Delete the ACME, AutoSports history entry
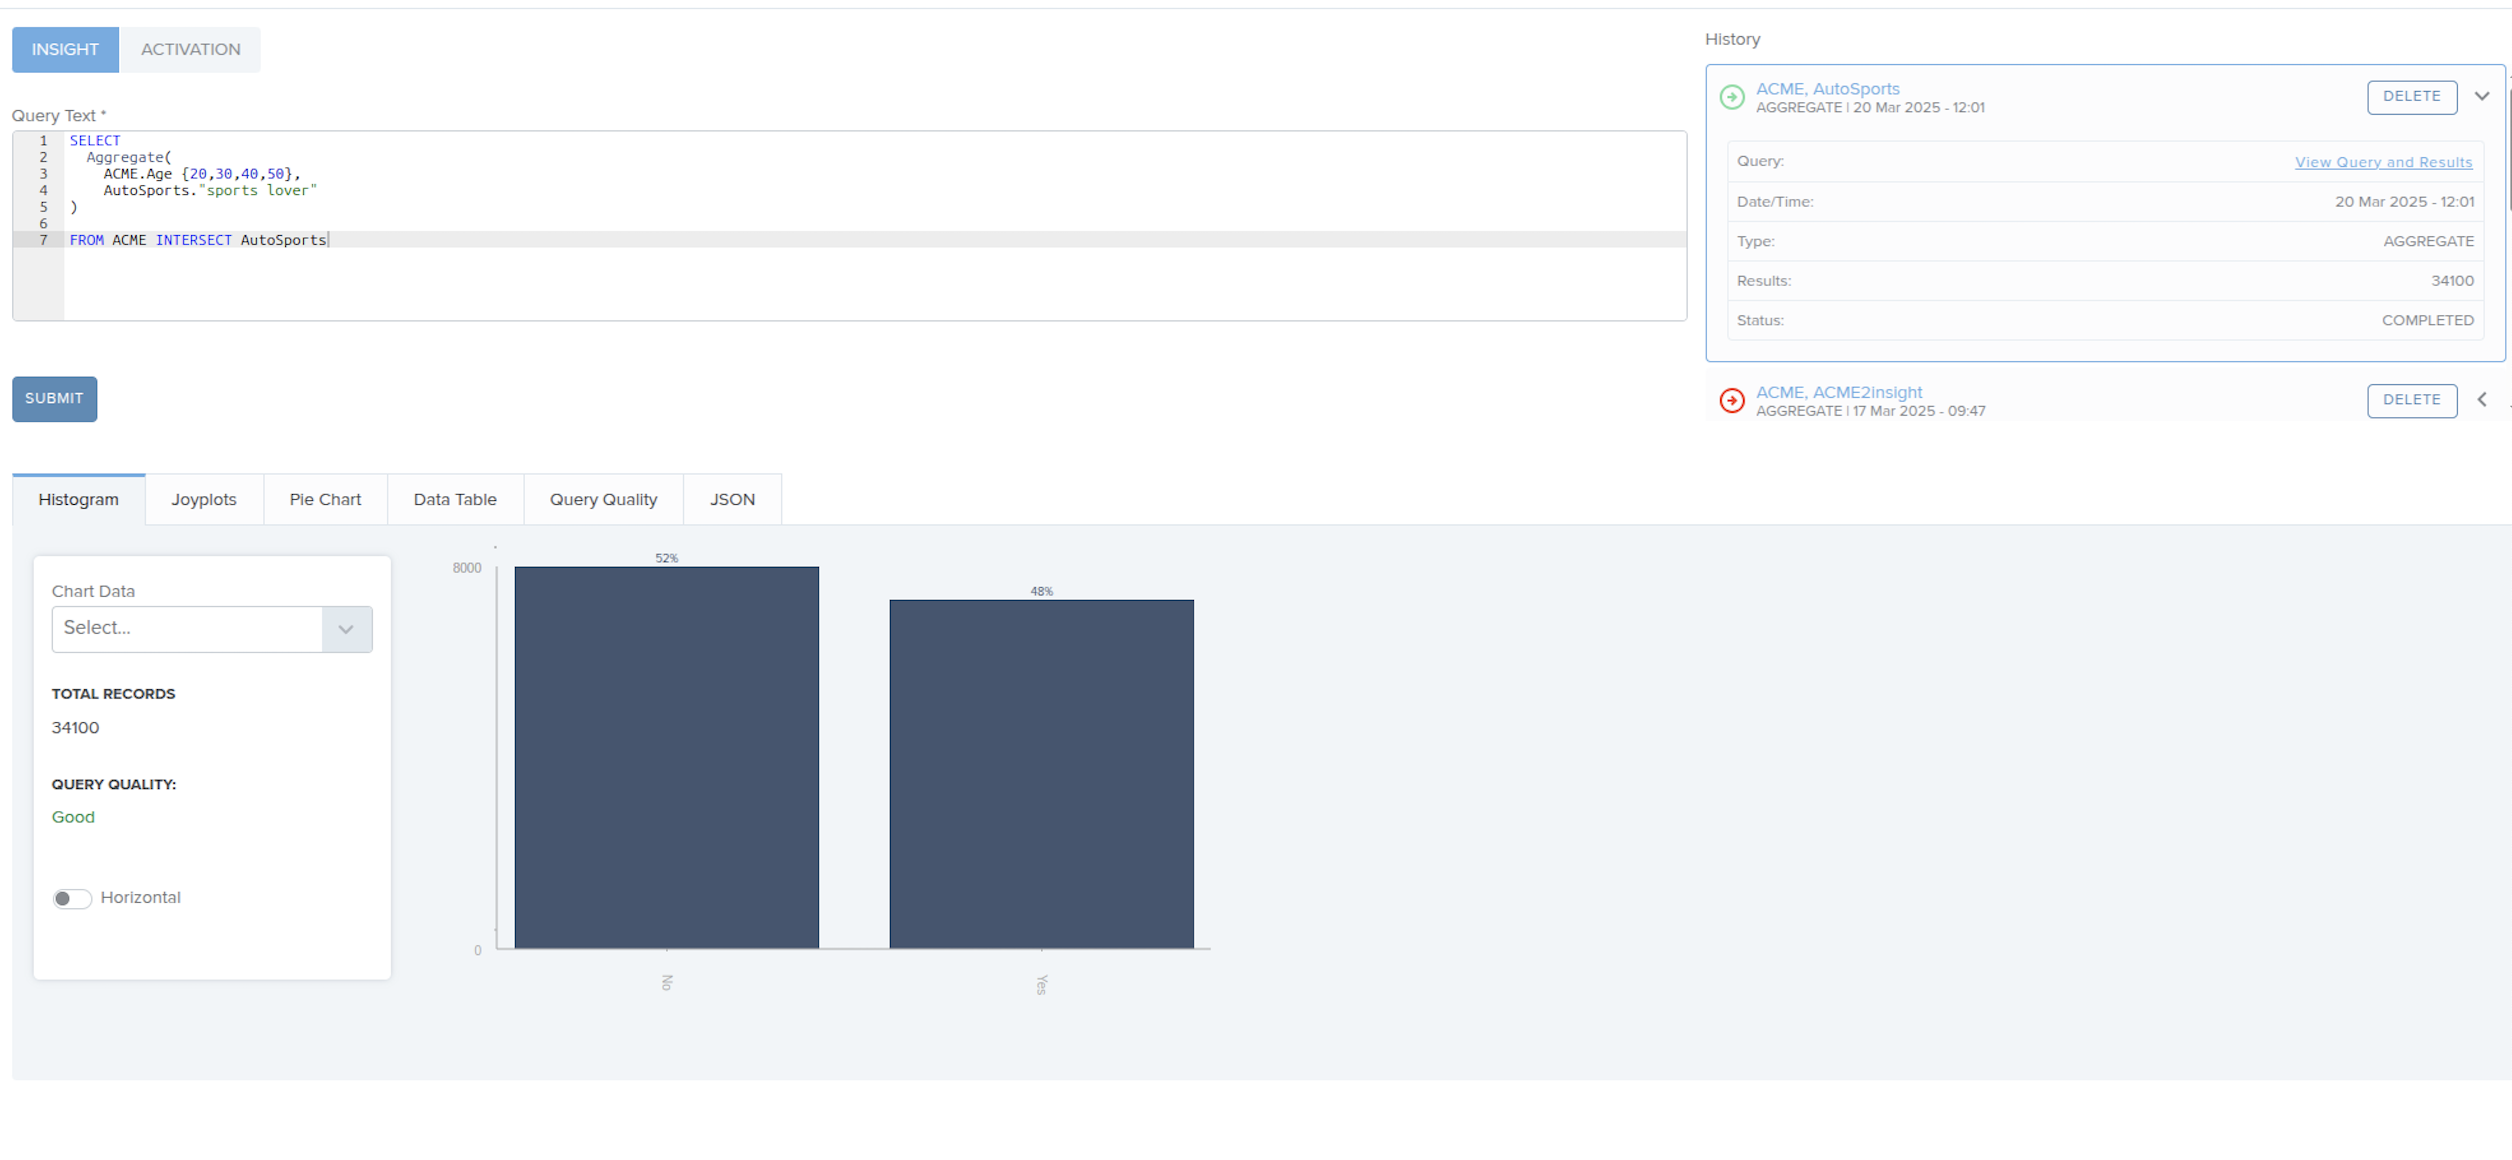The image size is (2512, 1160). point(2411,97)
